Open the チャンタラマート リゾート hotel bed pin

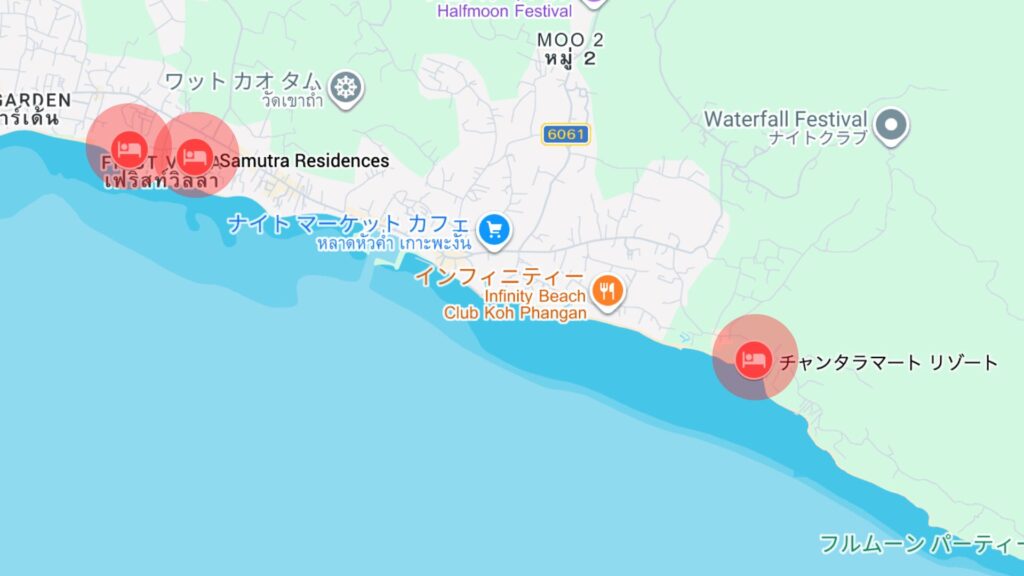point(754,360)
